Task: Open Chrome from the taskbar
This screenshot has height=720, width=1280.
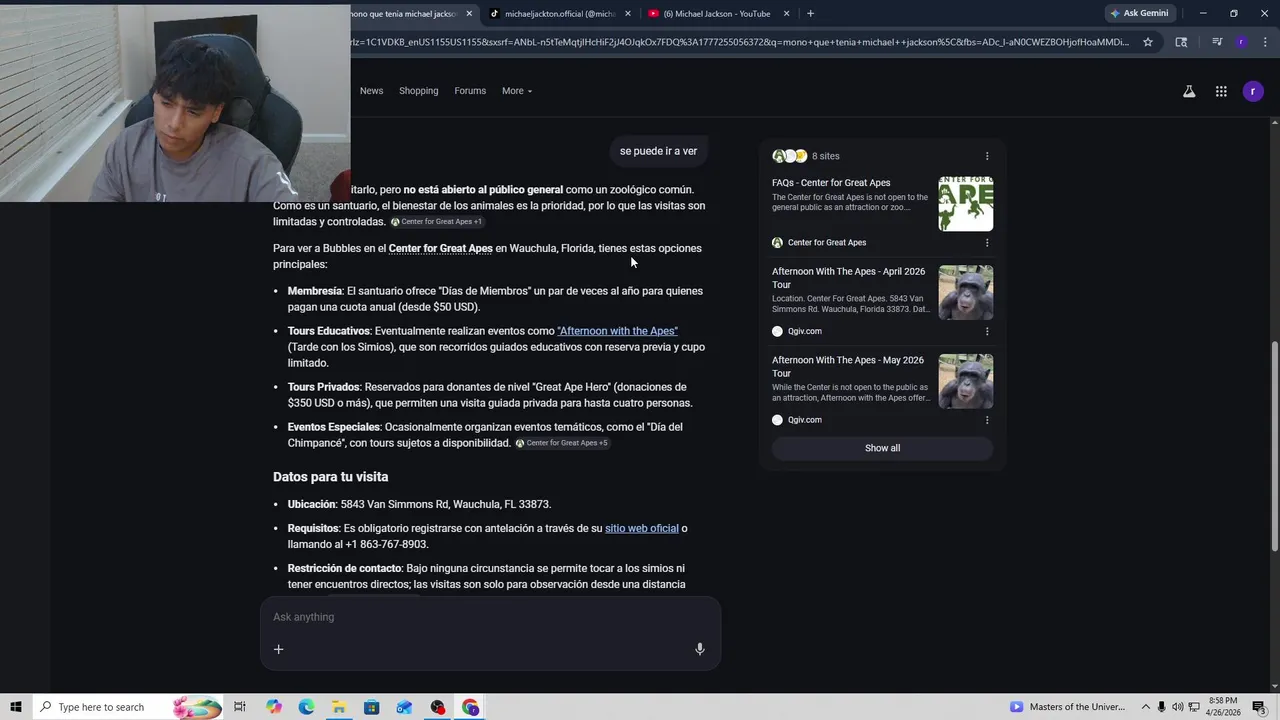Action: [470, 707]
